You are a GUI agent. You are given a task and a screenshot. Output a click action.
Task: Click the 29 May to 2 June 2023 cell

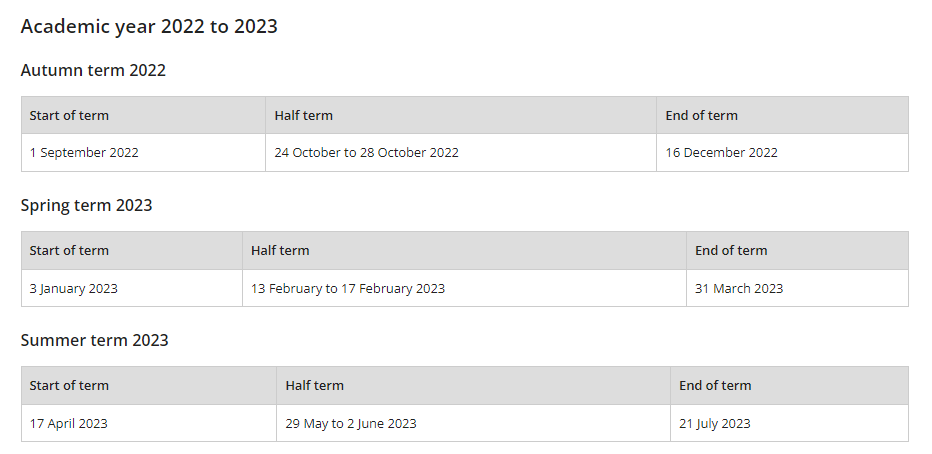tap(473, 424)
